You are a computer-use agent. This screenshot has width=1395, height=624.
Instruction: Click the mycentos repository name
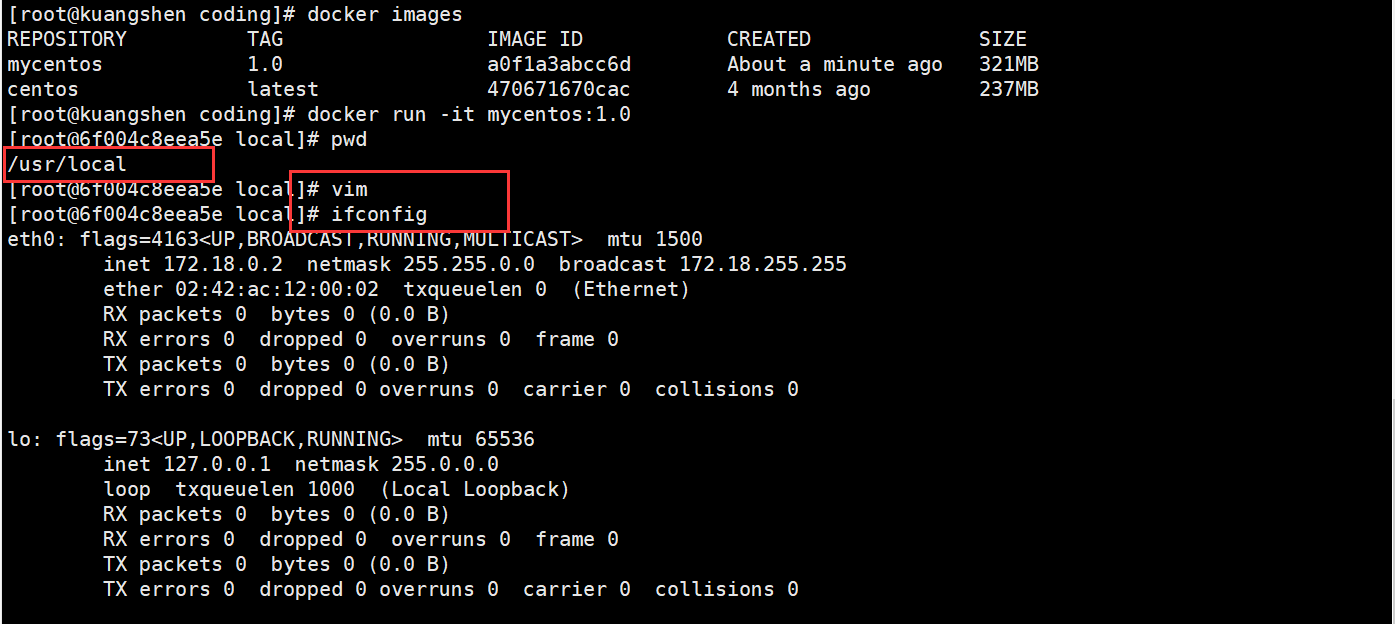point(55,64)
